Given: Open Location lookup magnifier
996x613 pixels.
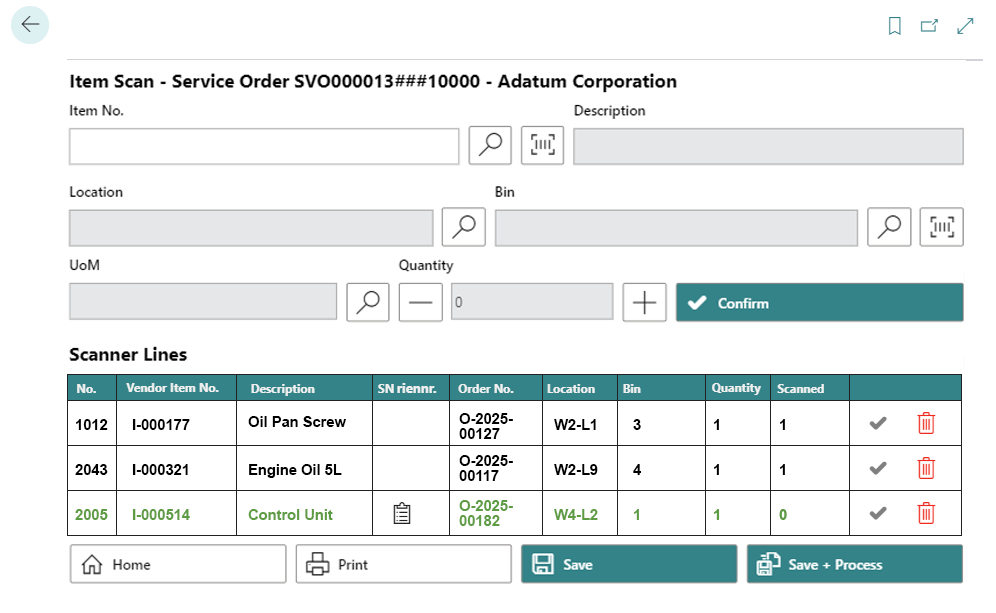Looking at the screenshot, I should (x=464, y=227).
